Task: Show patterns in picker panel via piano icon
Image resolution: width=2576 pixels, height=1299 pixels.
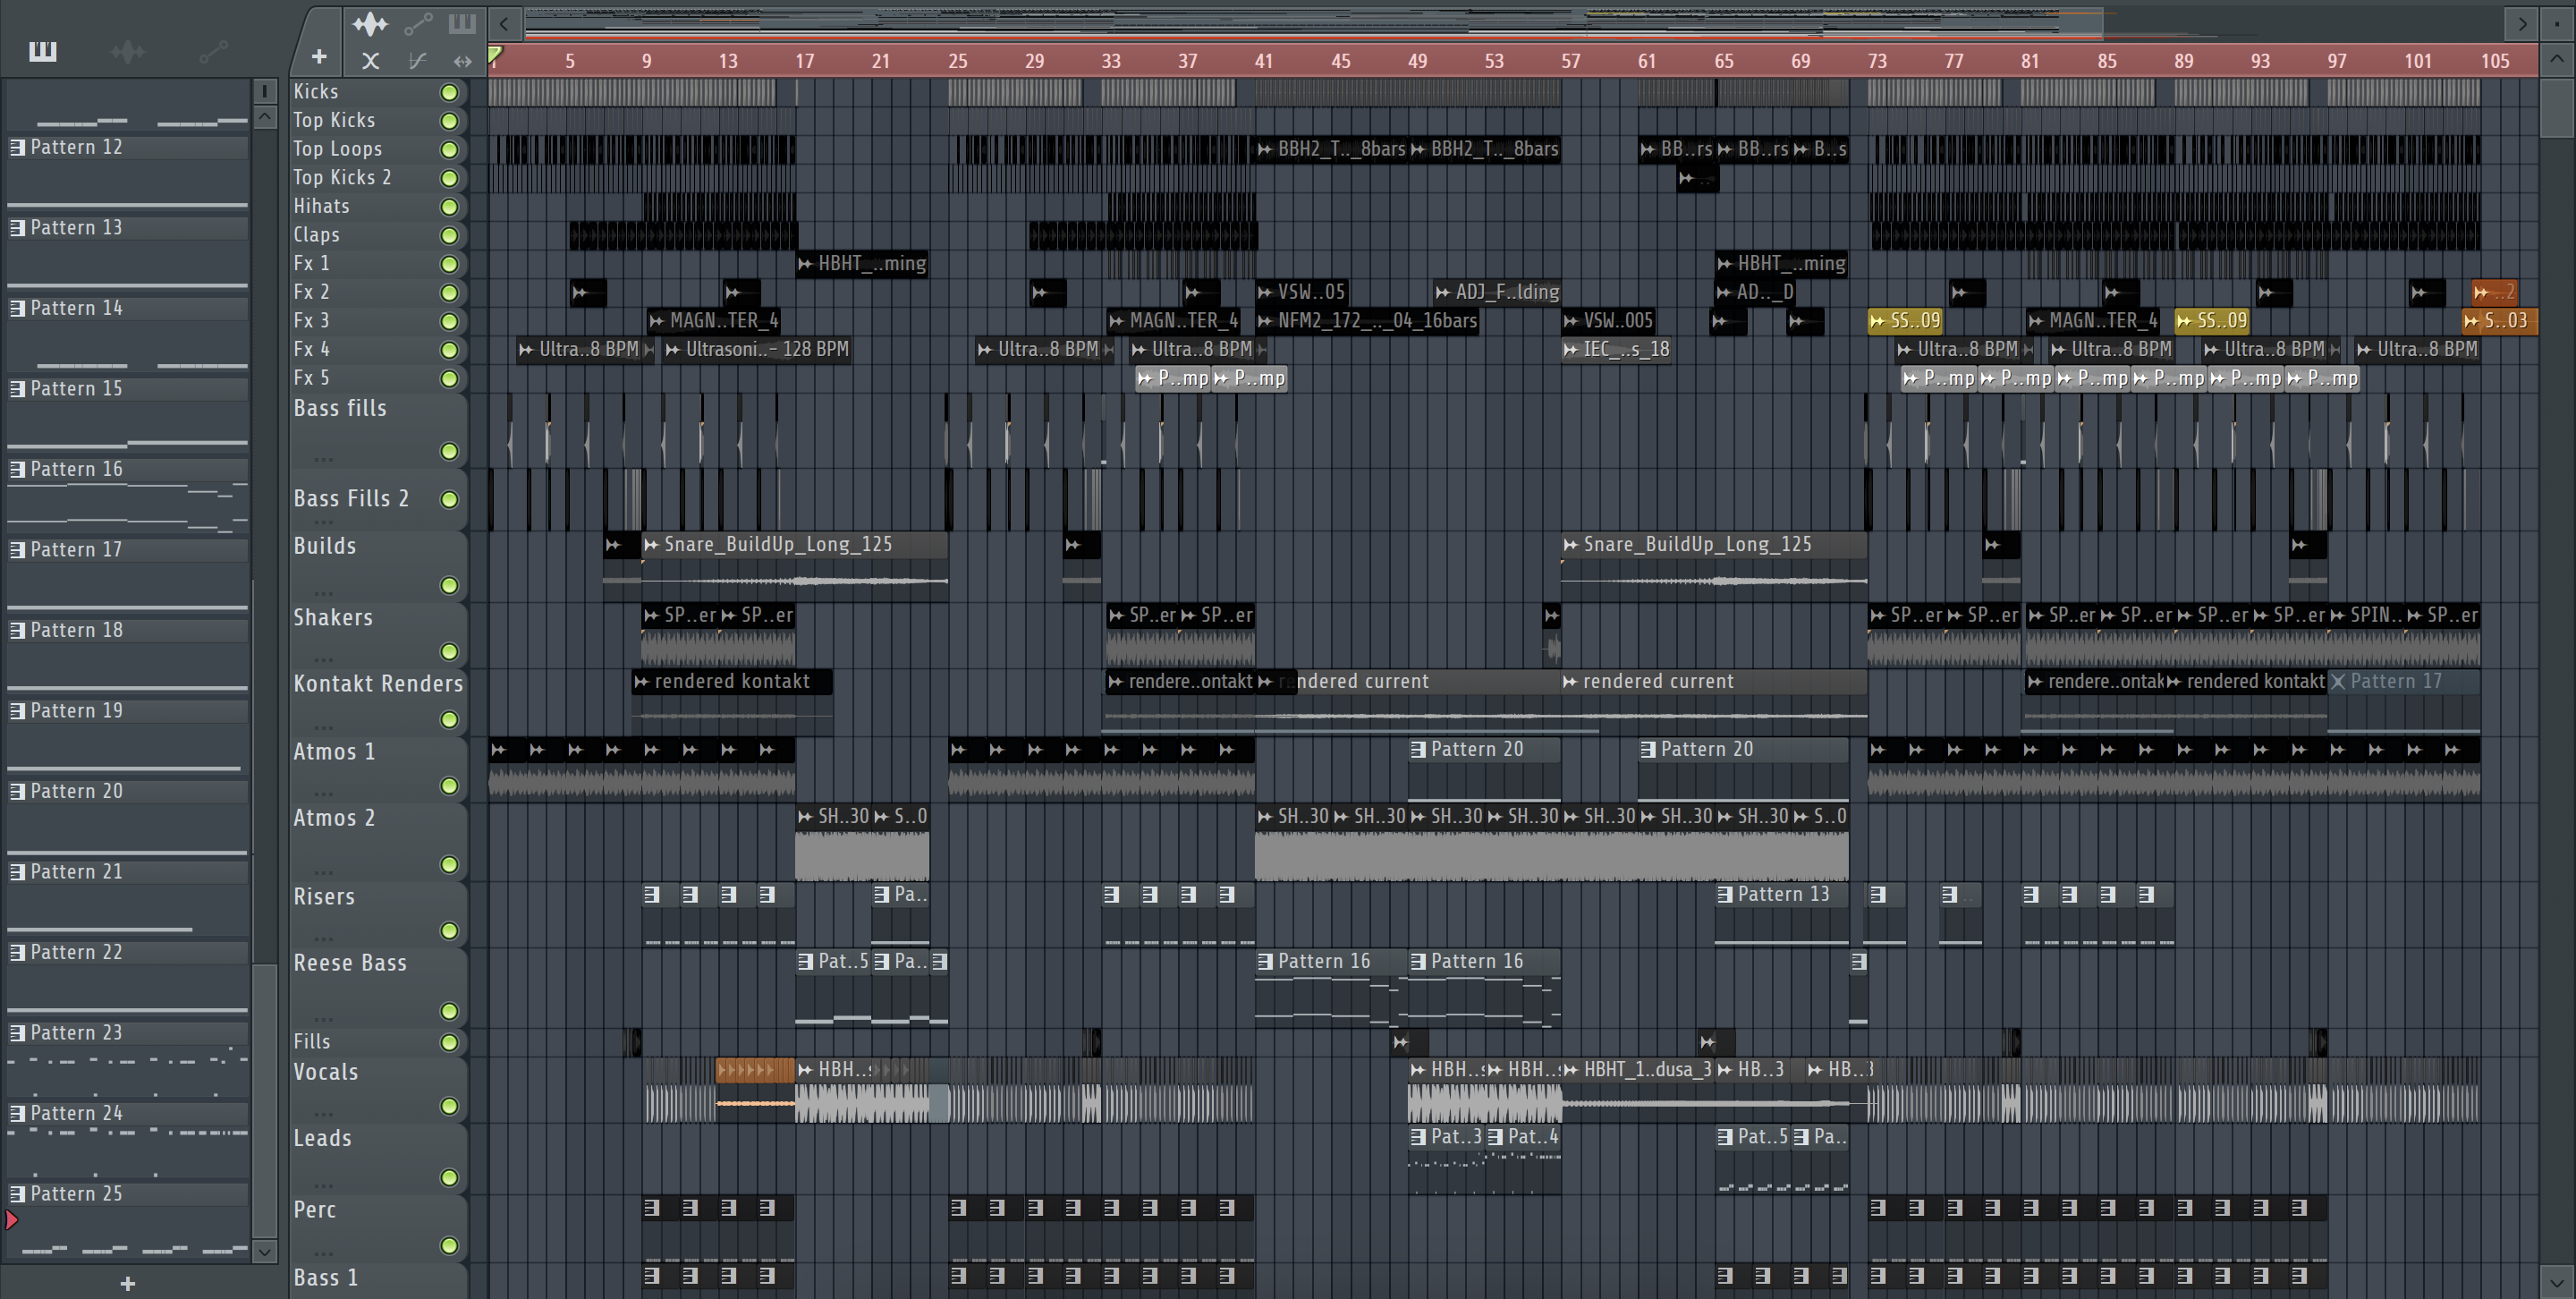Action: (42, 51)
